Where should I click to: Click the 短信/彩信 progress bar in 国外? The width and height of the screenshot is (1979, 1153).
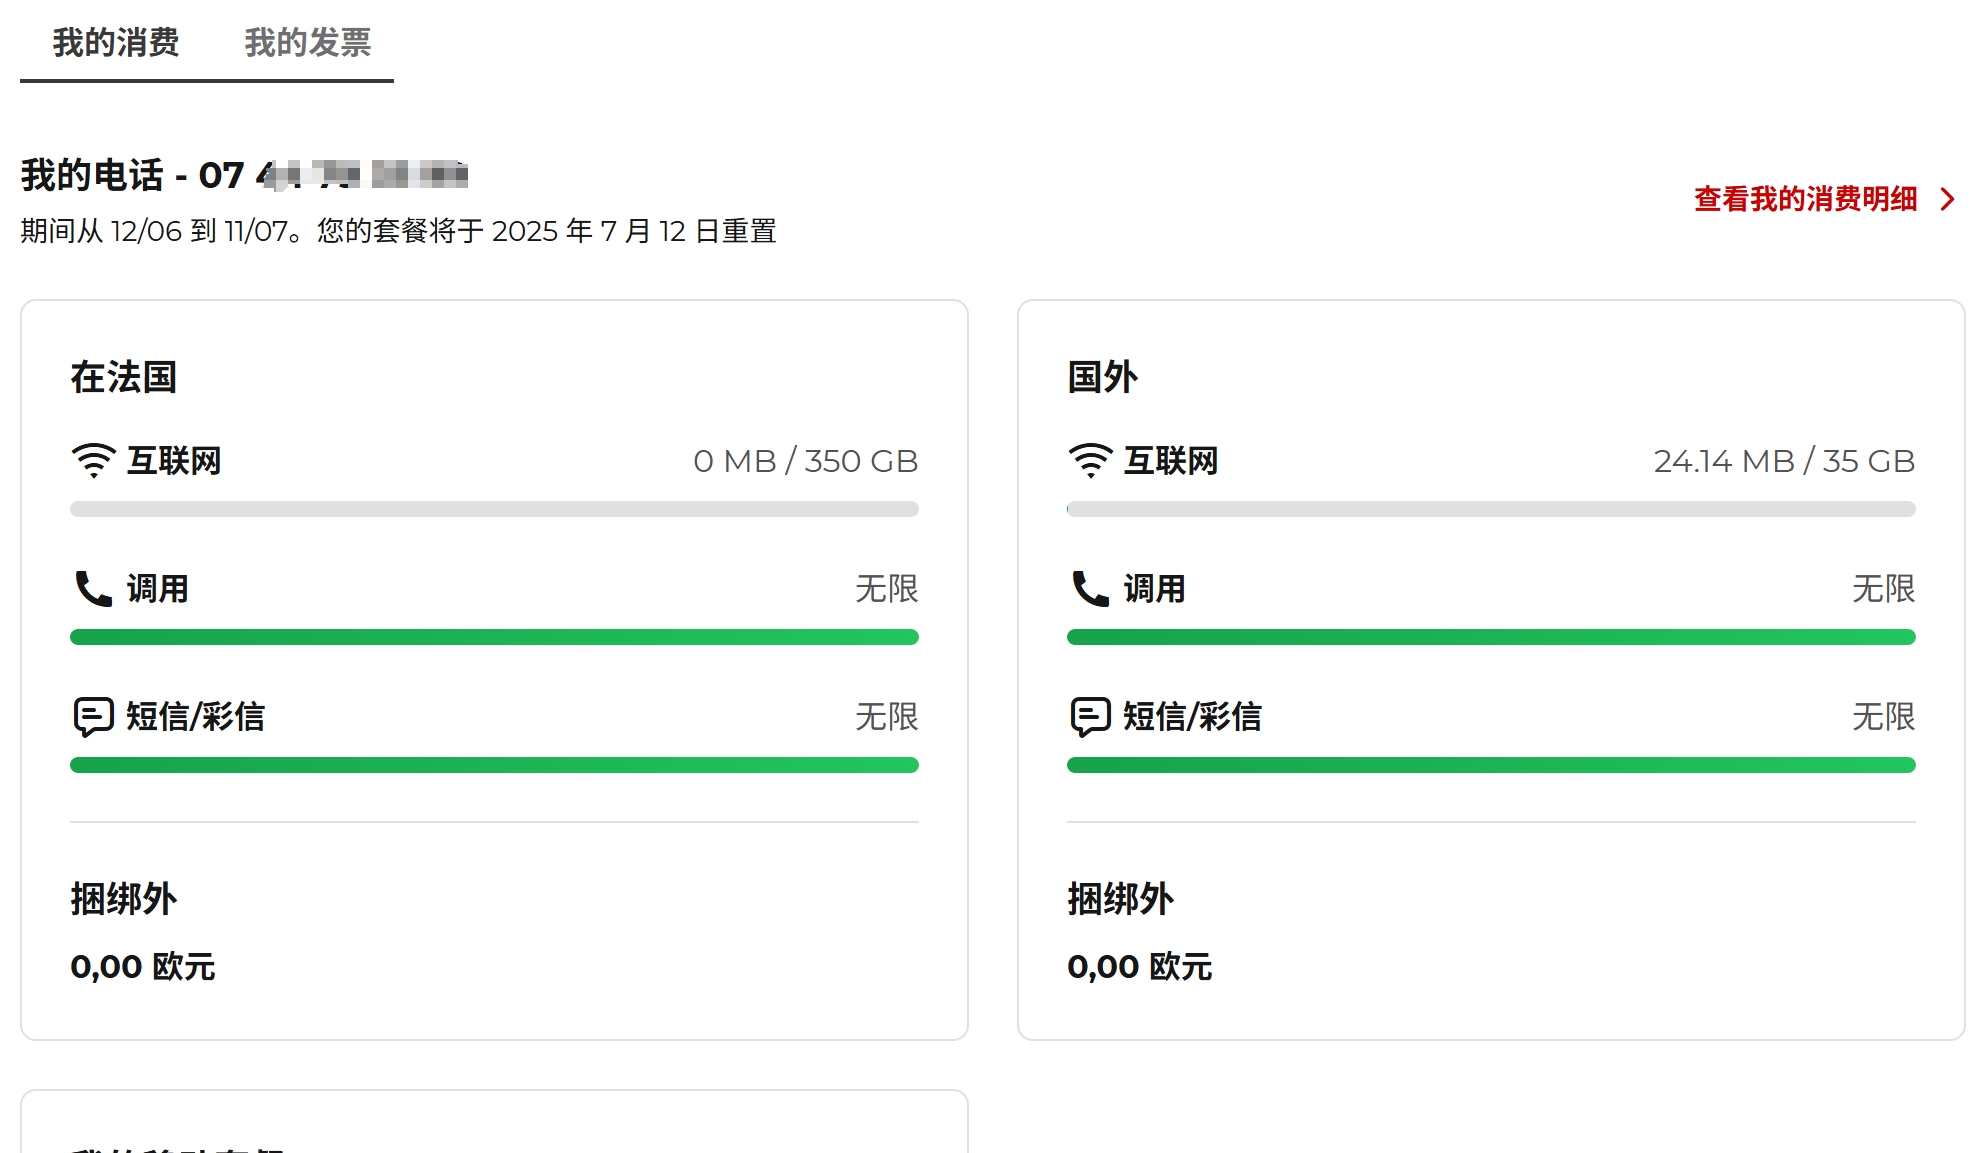(x=1491, y=765)
